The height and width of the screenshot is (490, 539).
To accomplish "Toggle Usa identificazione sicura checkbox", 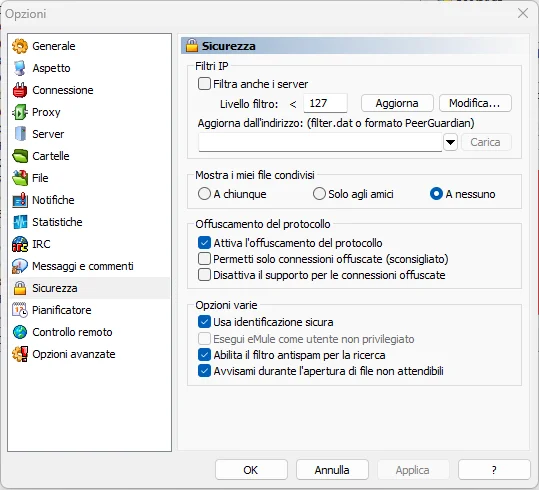I will tap(204, 322).
